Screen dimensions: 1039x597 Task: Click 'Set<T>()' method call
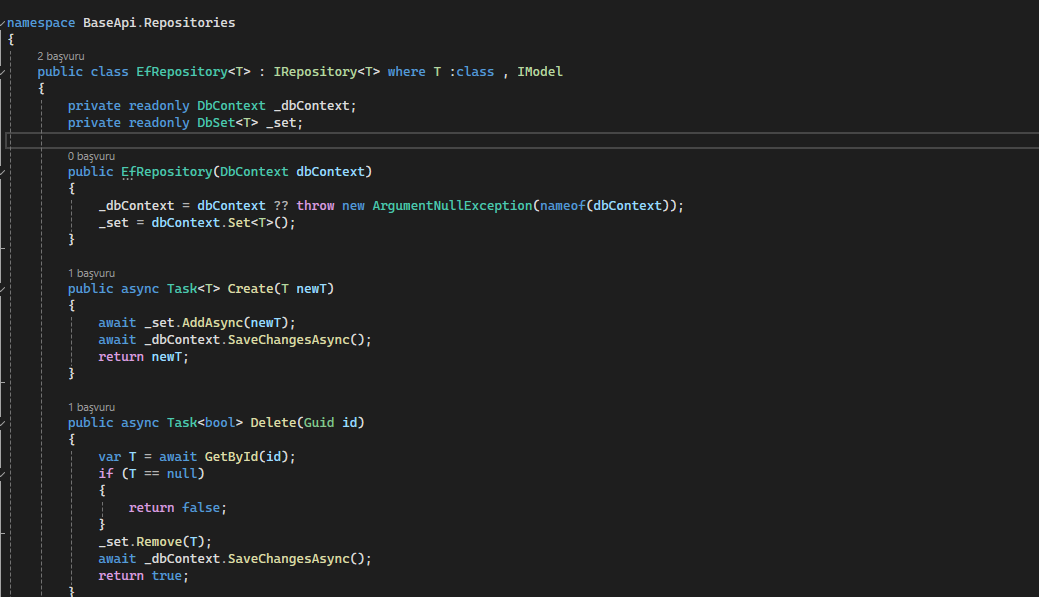point(261,223)
